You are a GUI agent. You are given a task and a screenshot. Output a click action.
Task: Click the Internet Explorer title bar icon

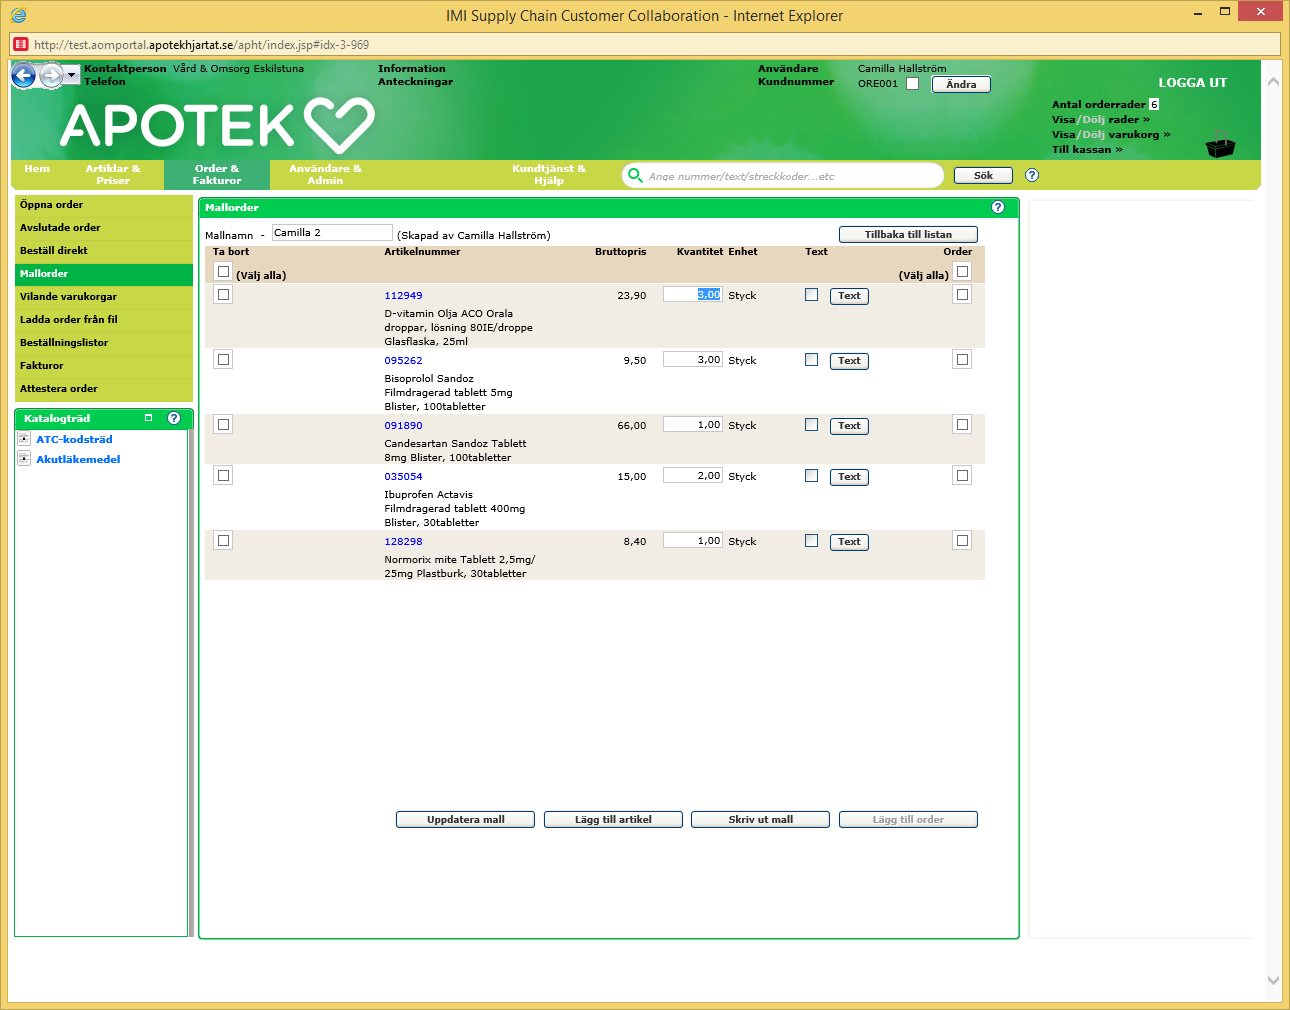coord(18,15)
